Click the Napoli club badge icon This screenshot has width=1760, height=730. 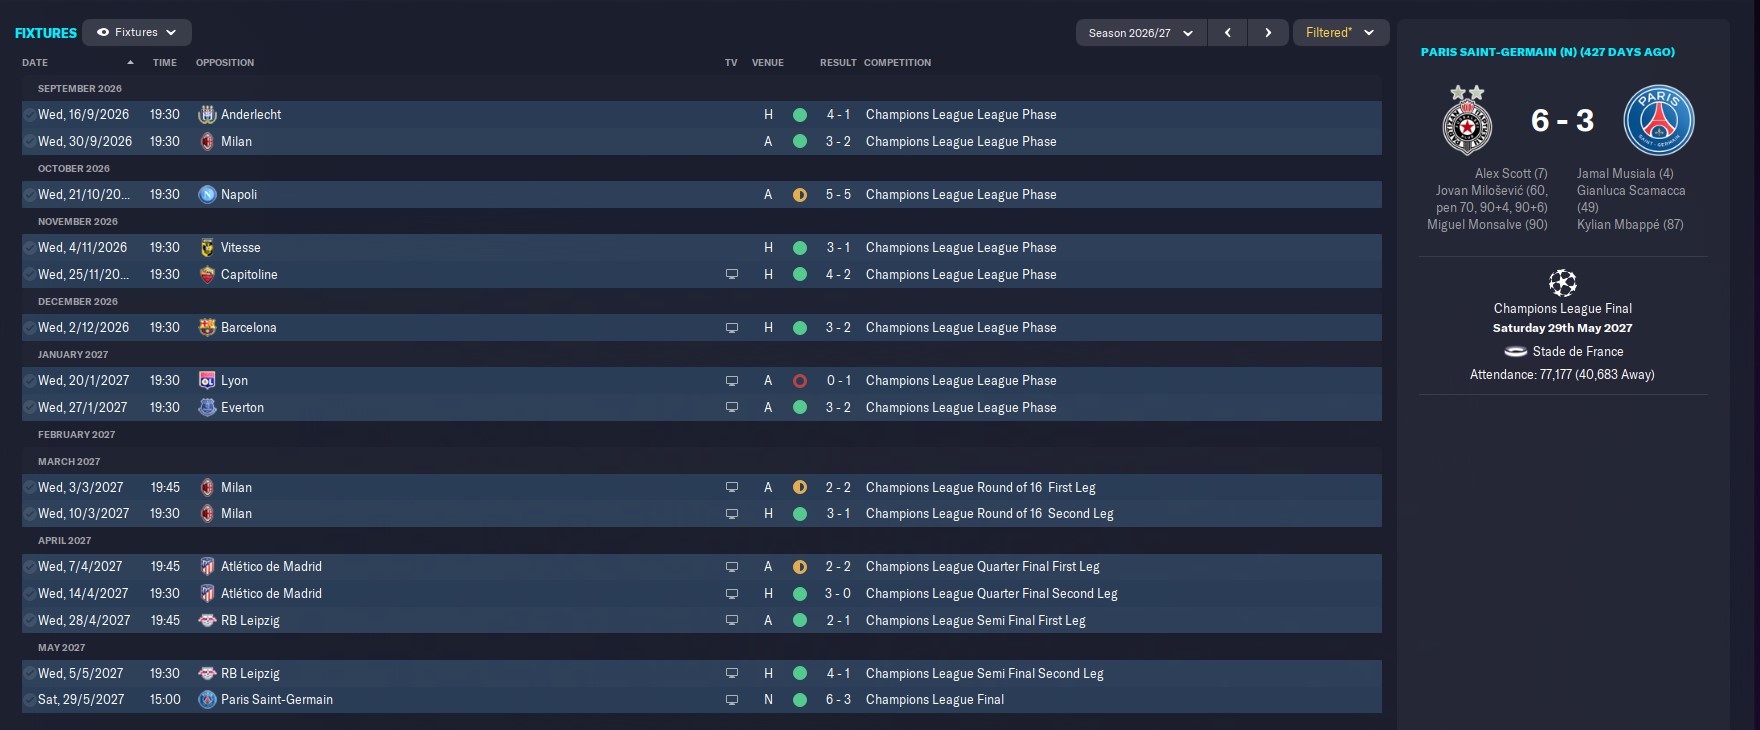point(207,195)
